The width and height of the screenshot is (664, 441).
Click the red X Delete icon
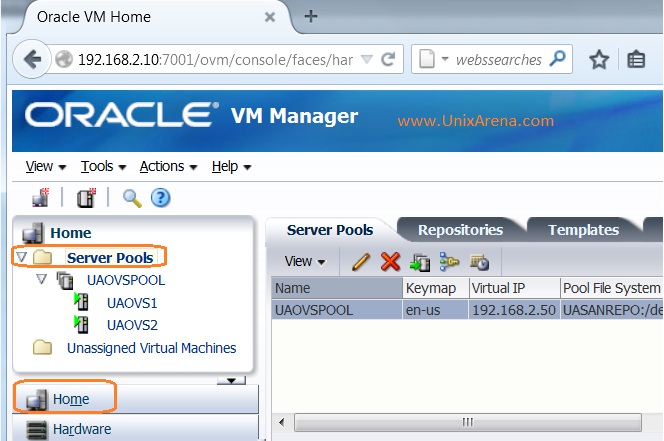coord(390,261)
